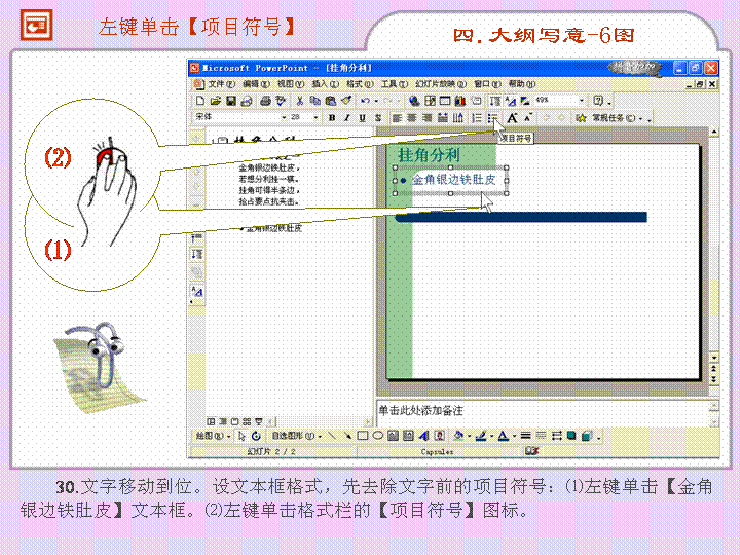Open the 绘图 draw menu dropdown
This screenshot has width=740, height=555.
pos(213,436)
